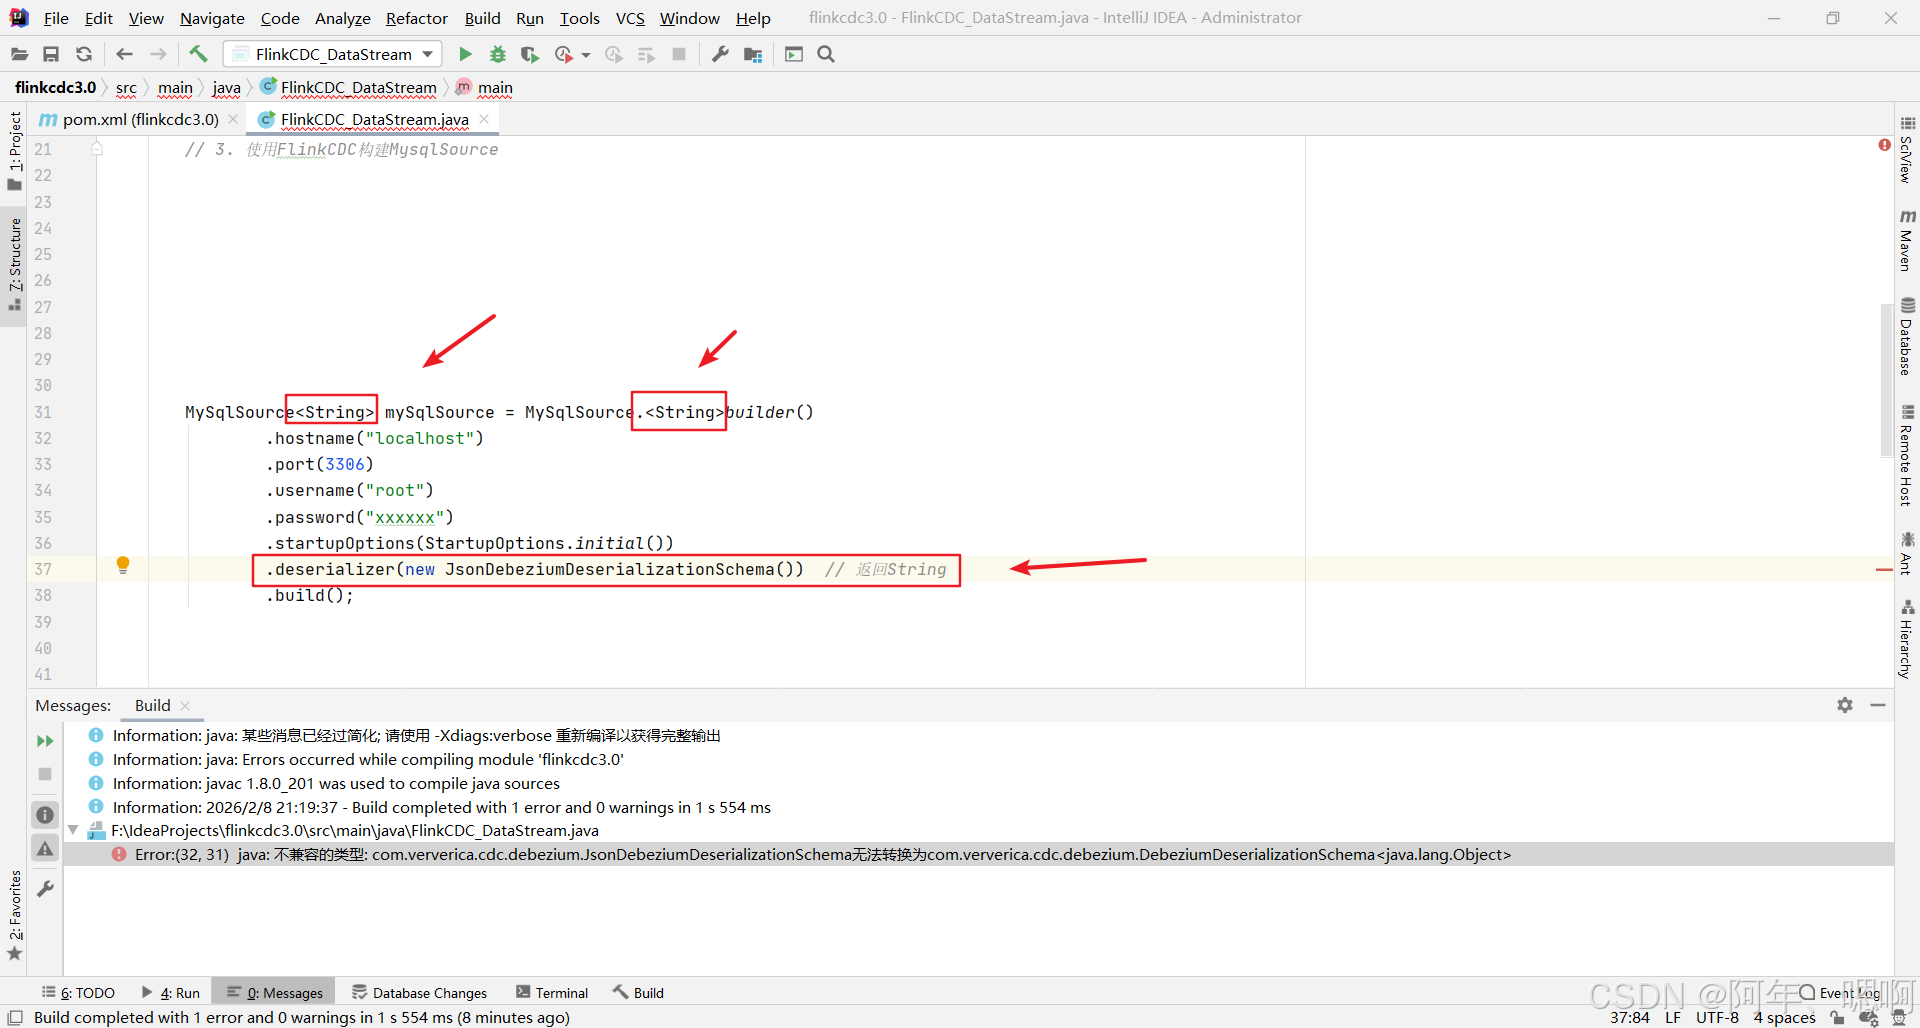Toggle the Remote Host side panel
Image resolution: width=1920 pixels, height=1028 pixels.
(1907, 455)
